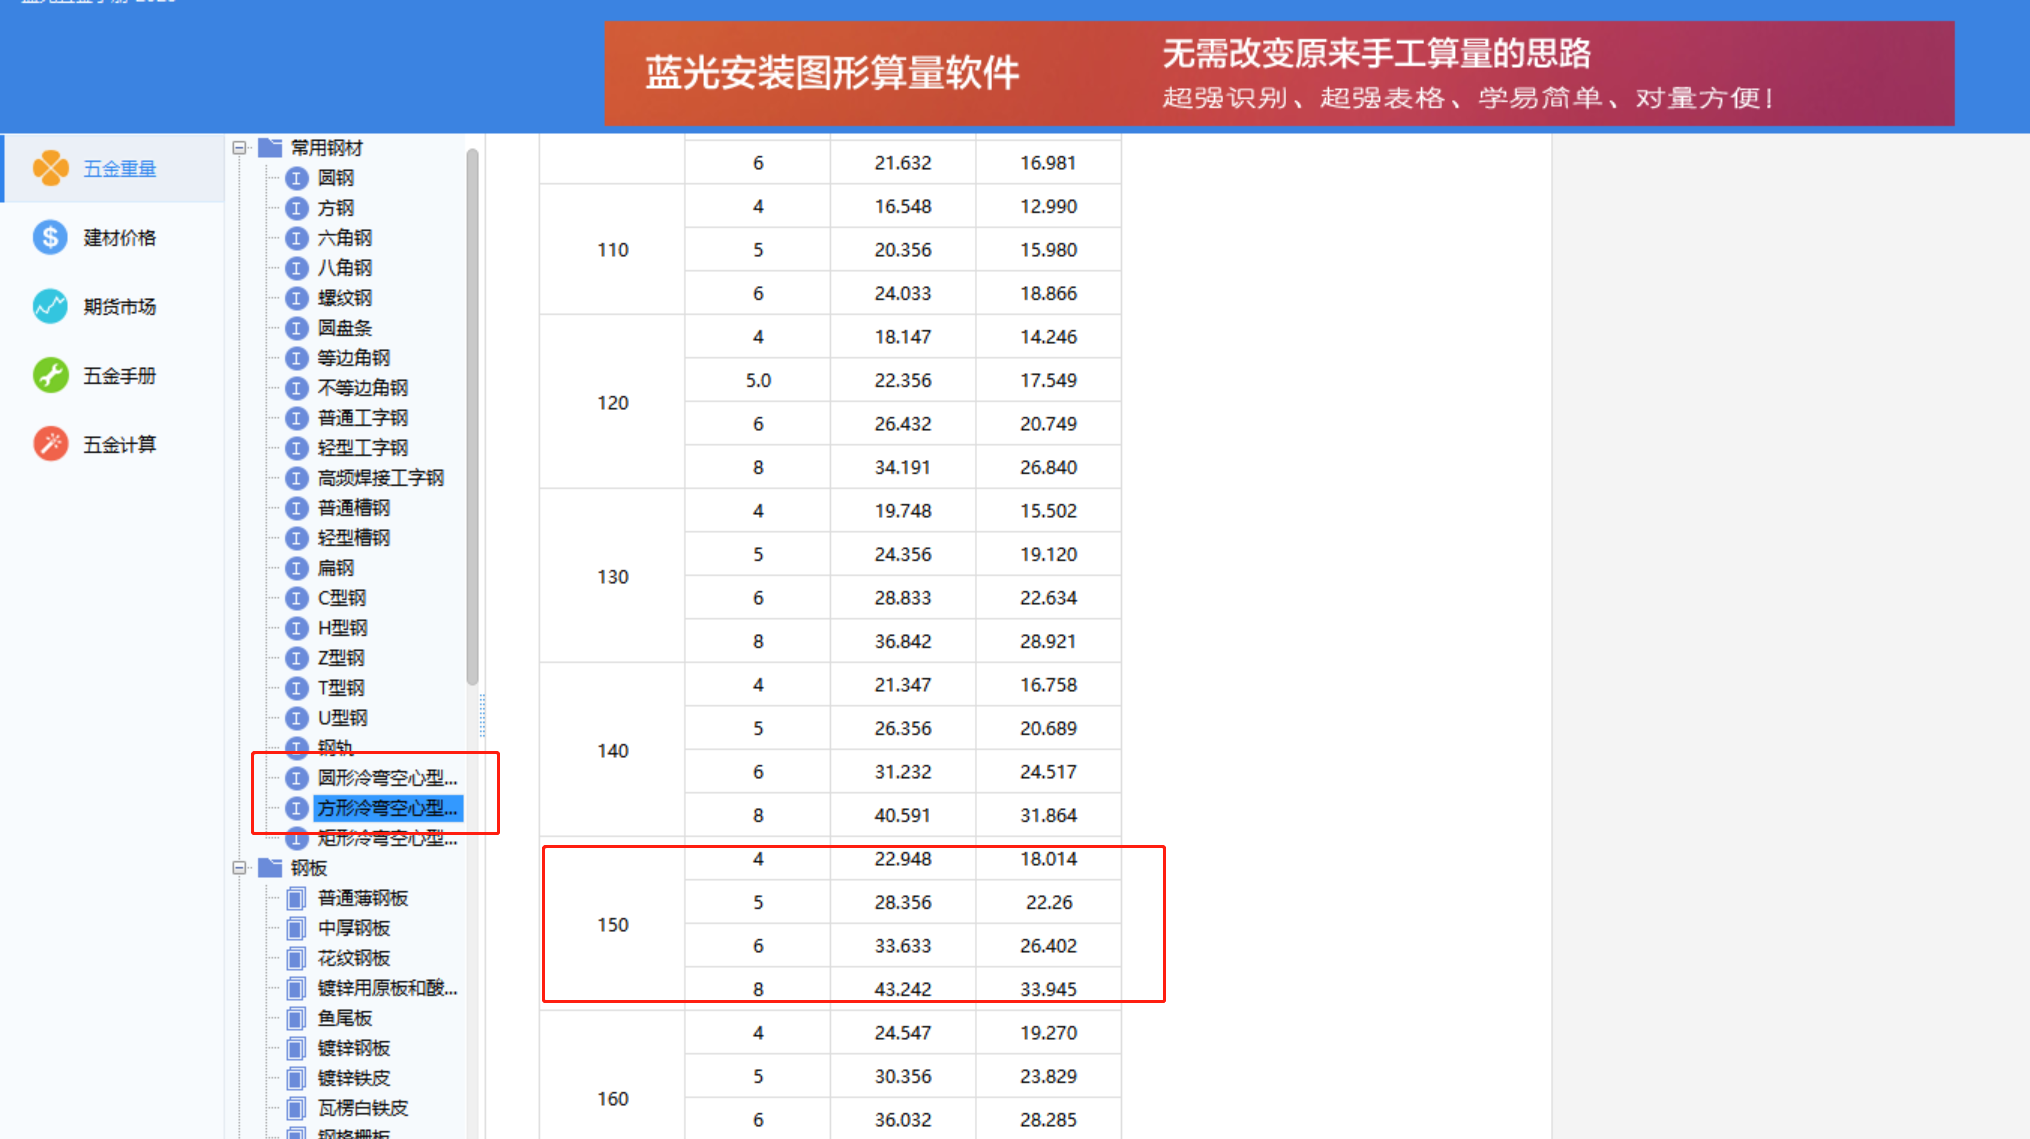Select 镀锌钢板 in the tree

pyautogui.click(x=354, y=1048)
